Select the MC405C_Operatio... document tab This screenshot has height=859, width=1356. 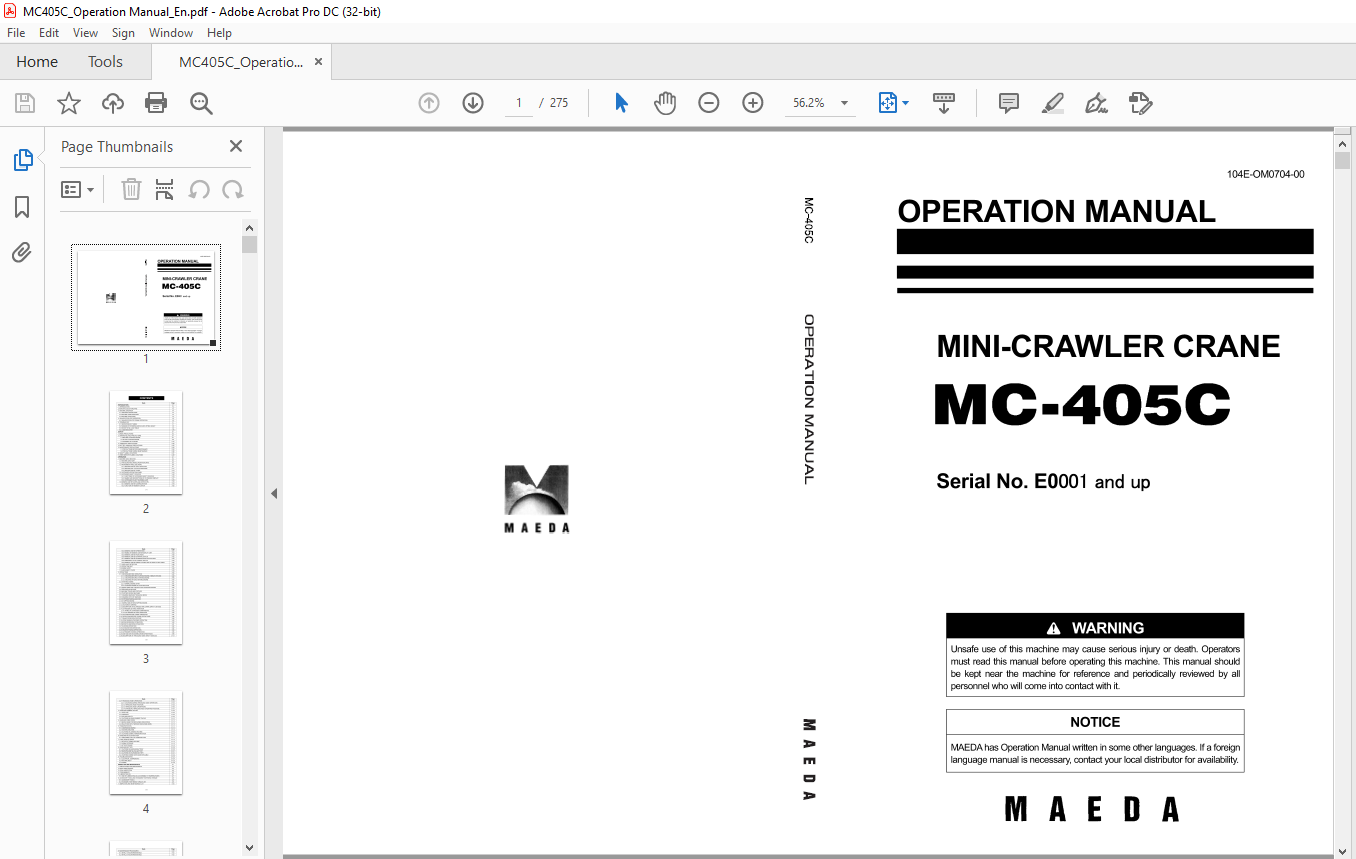point(241,62)
